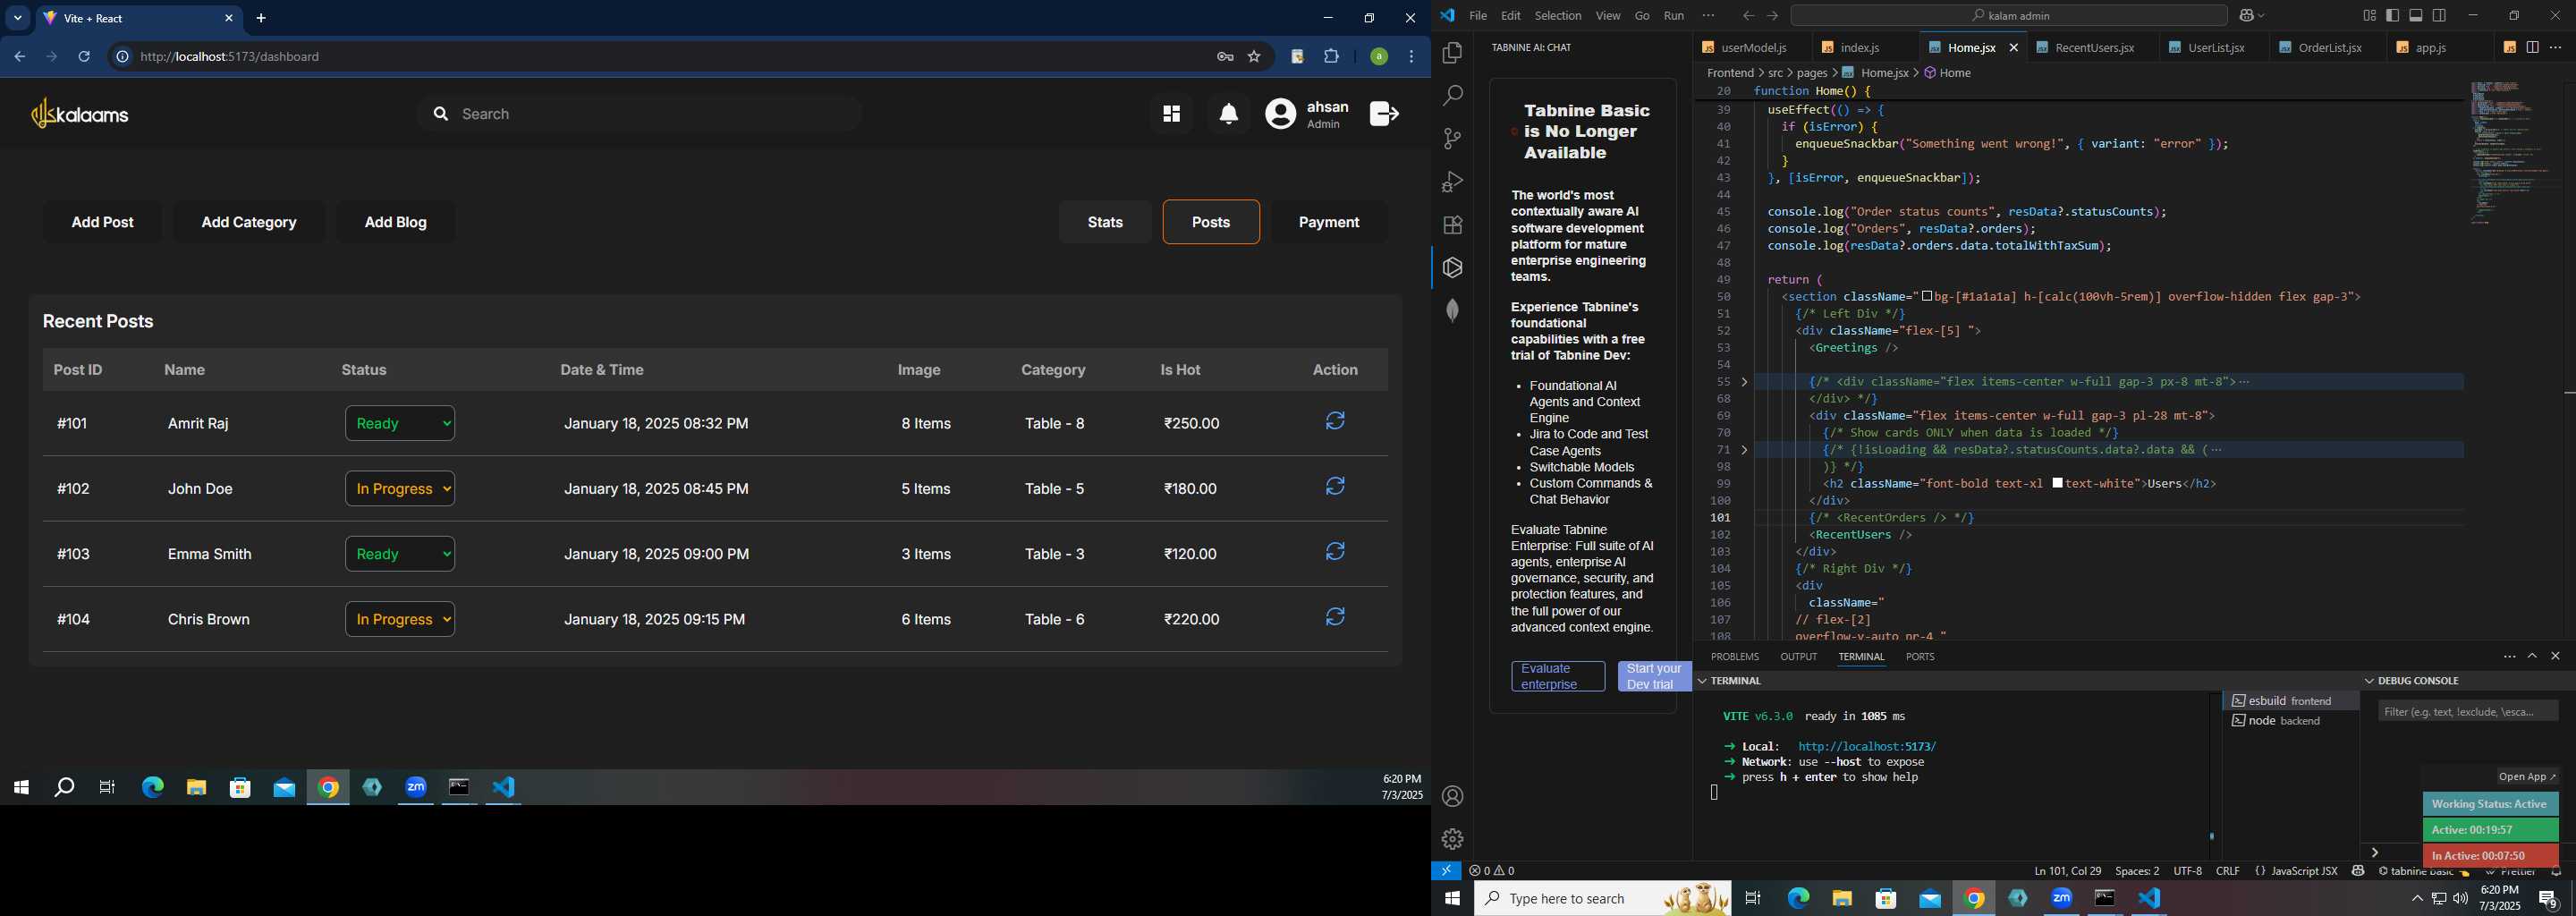The image size is (2576, 916).
Task: Click refresh action for post #104
Action: point(1335,617)
